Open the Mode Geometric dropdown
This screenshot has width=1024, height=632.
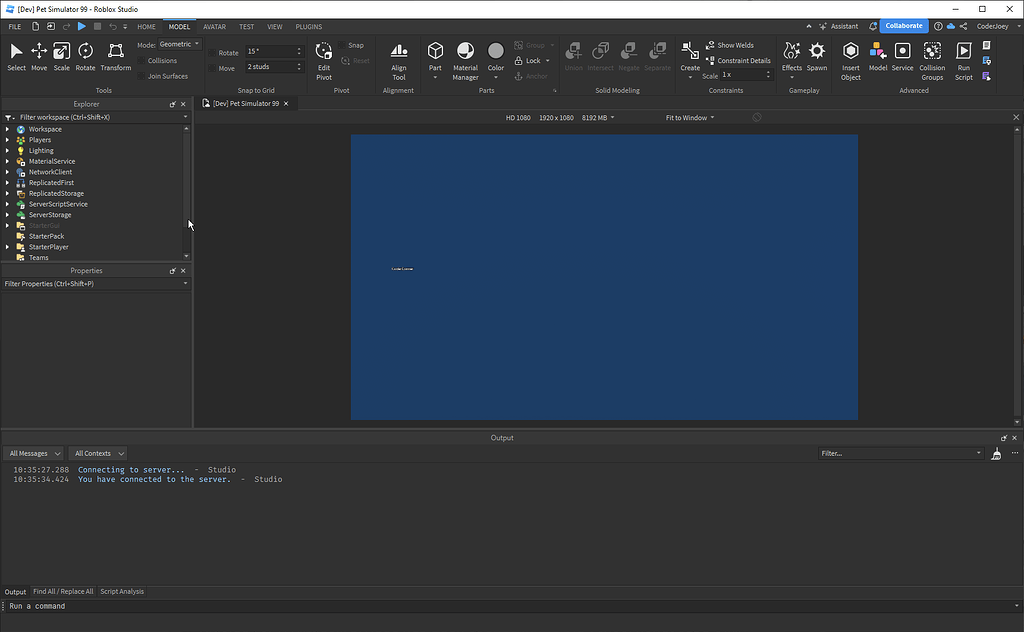coord(178,43)
